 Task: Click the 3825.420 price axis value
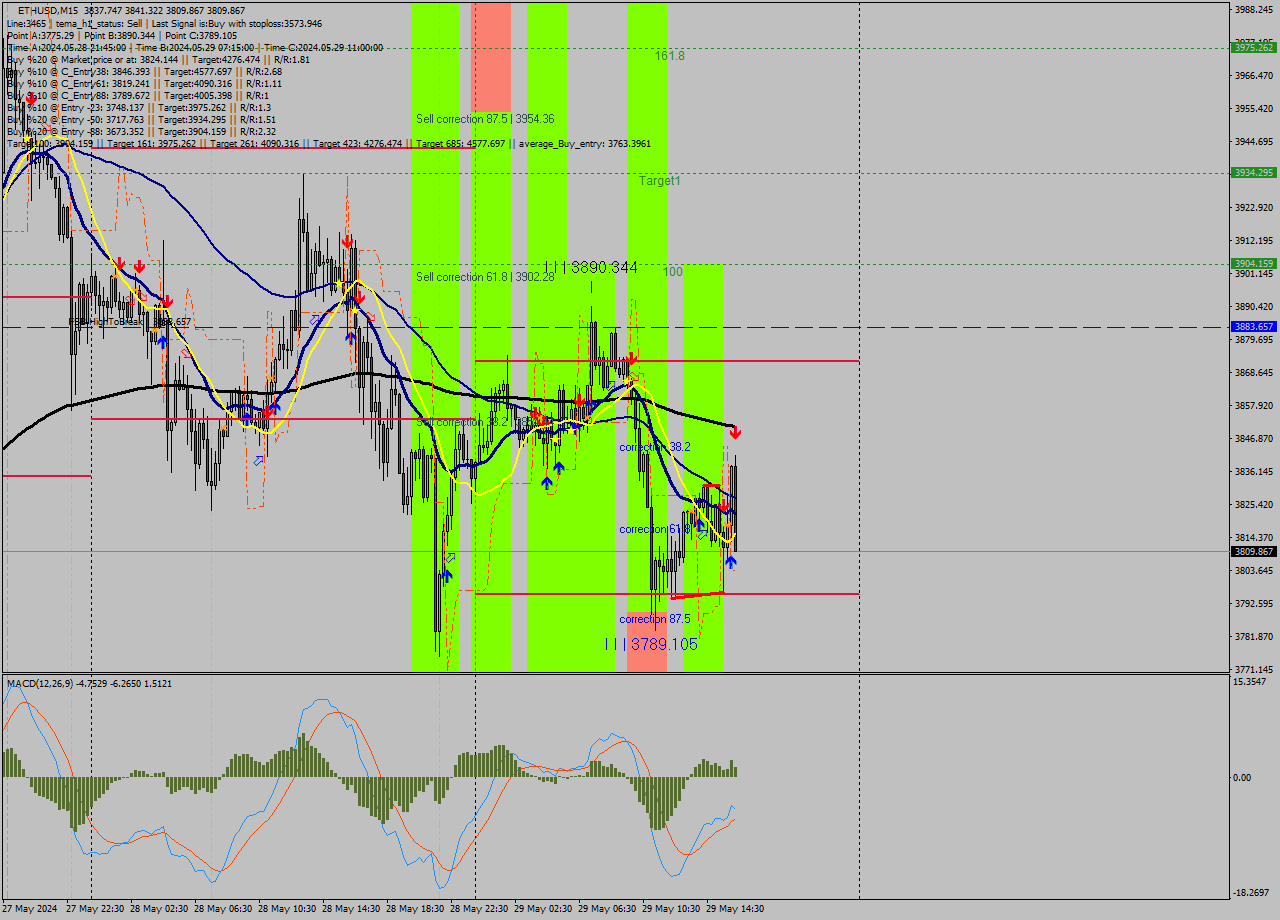coord(1254,505)
